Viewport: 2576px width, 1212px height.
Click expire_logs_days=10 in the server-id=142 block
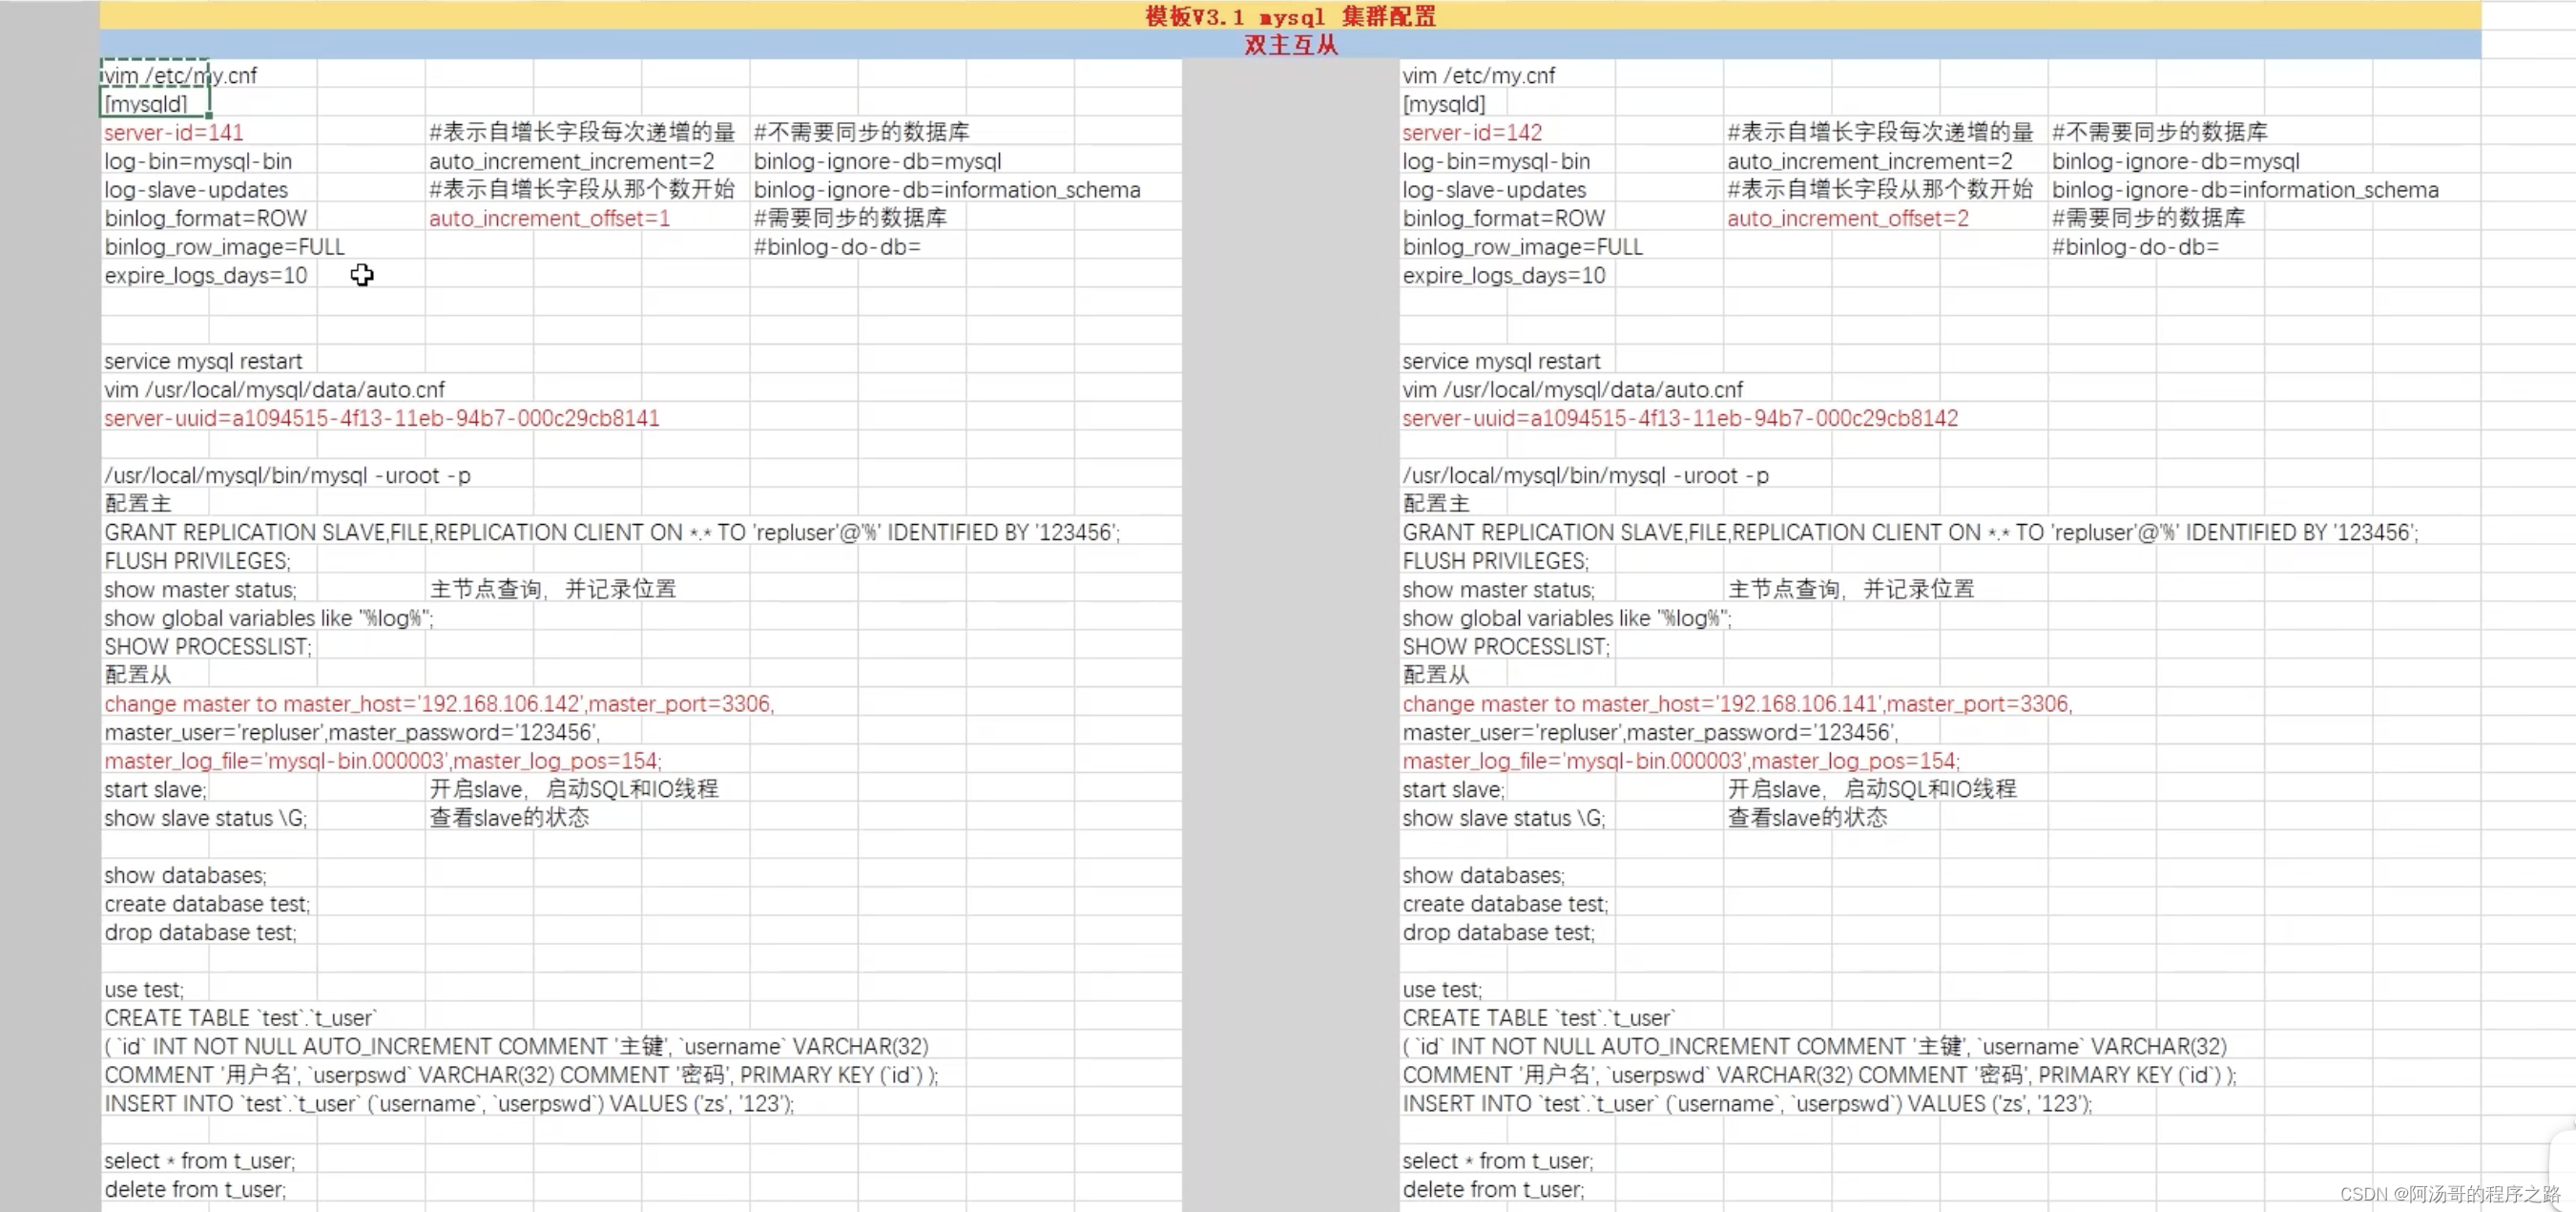[x=1504, y=275]
